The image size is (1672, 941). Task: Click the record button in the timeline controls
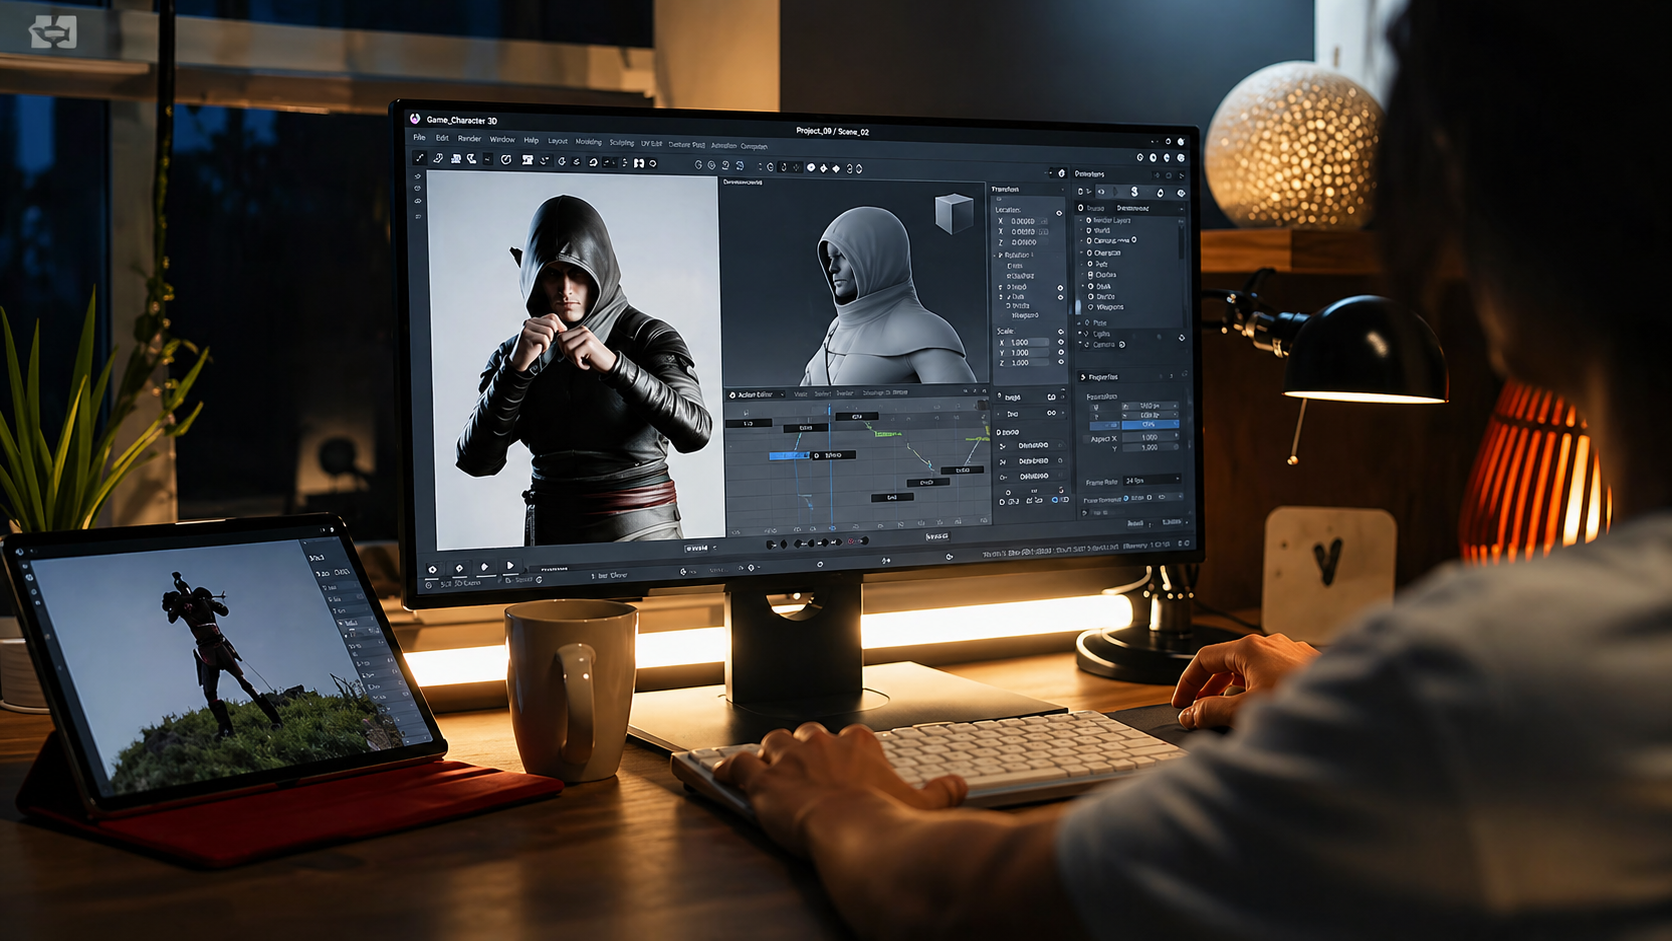[x=851, y=541]
